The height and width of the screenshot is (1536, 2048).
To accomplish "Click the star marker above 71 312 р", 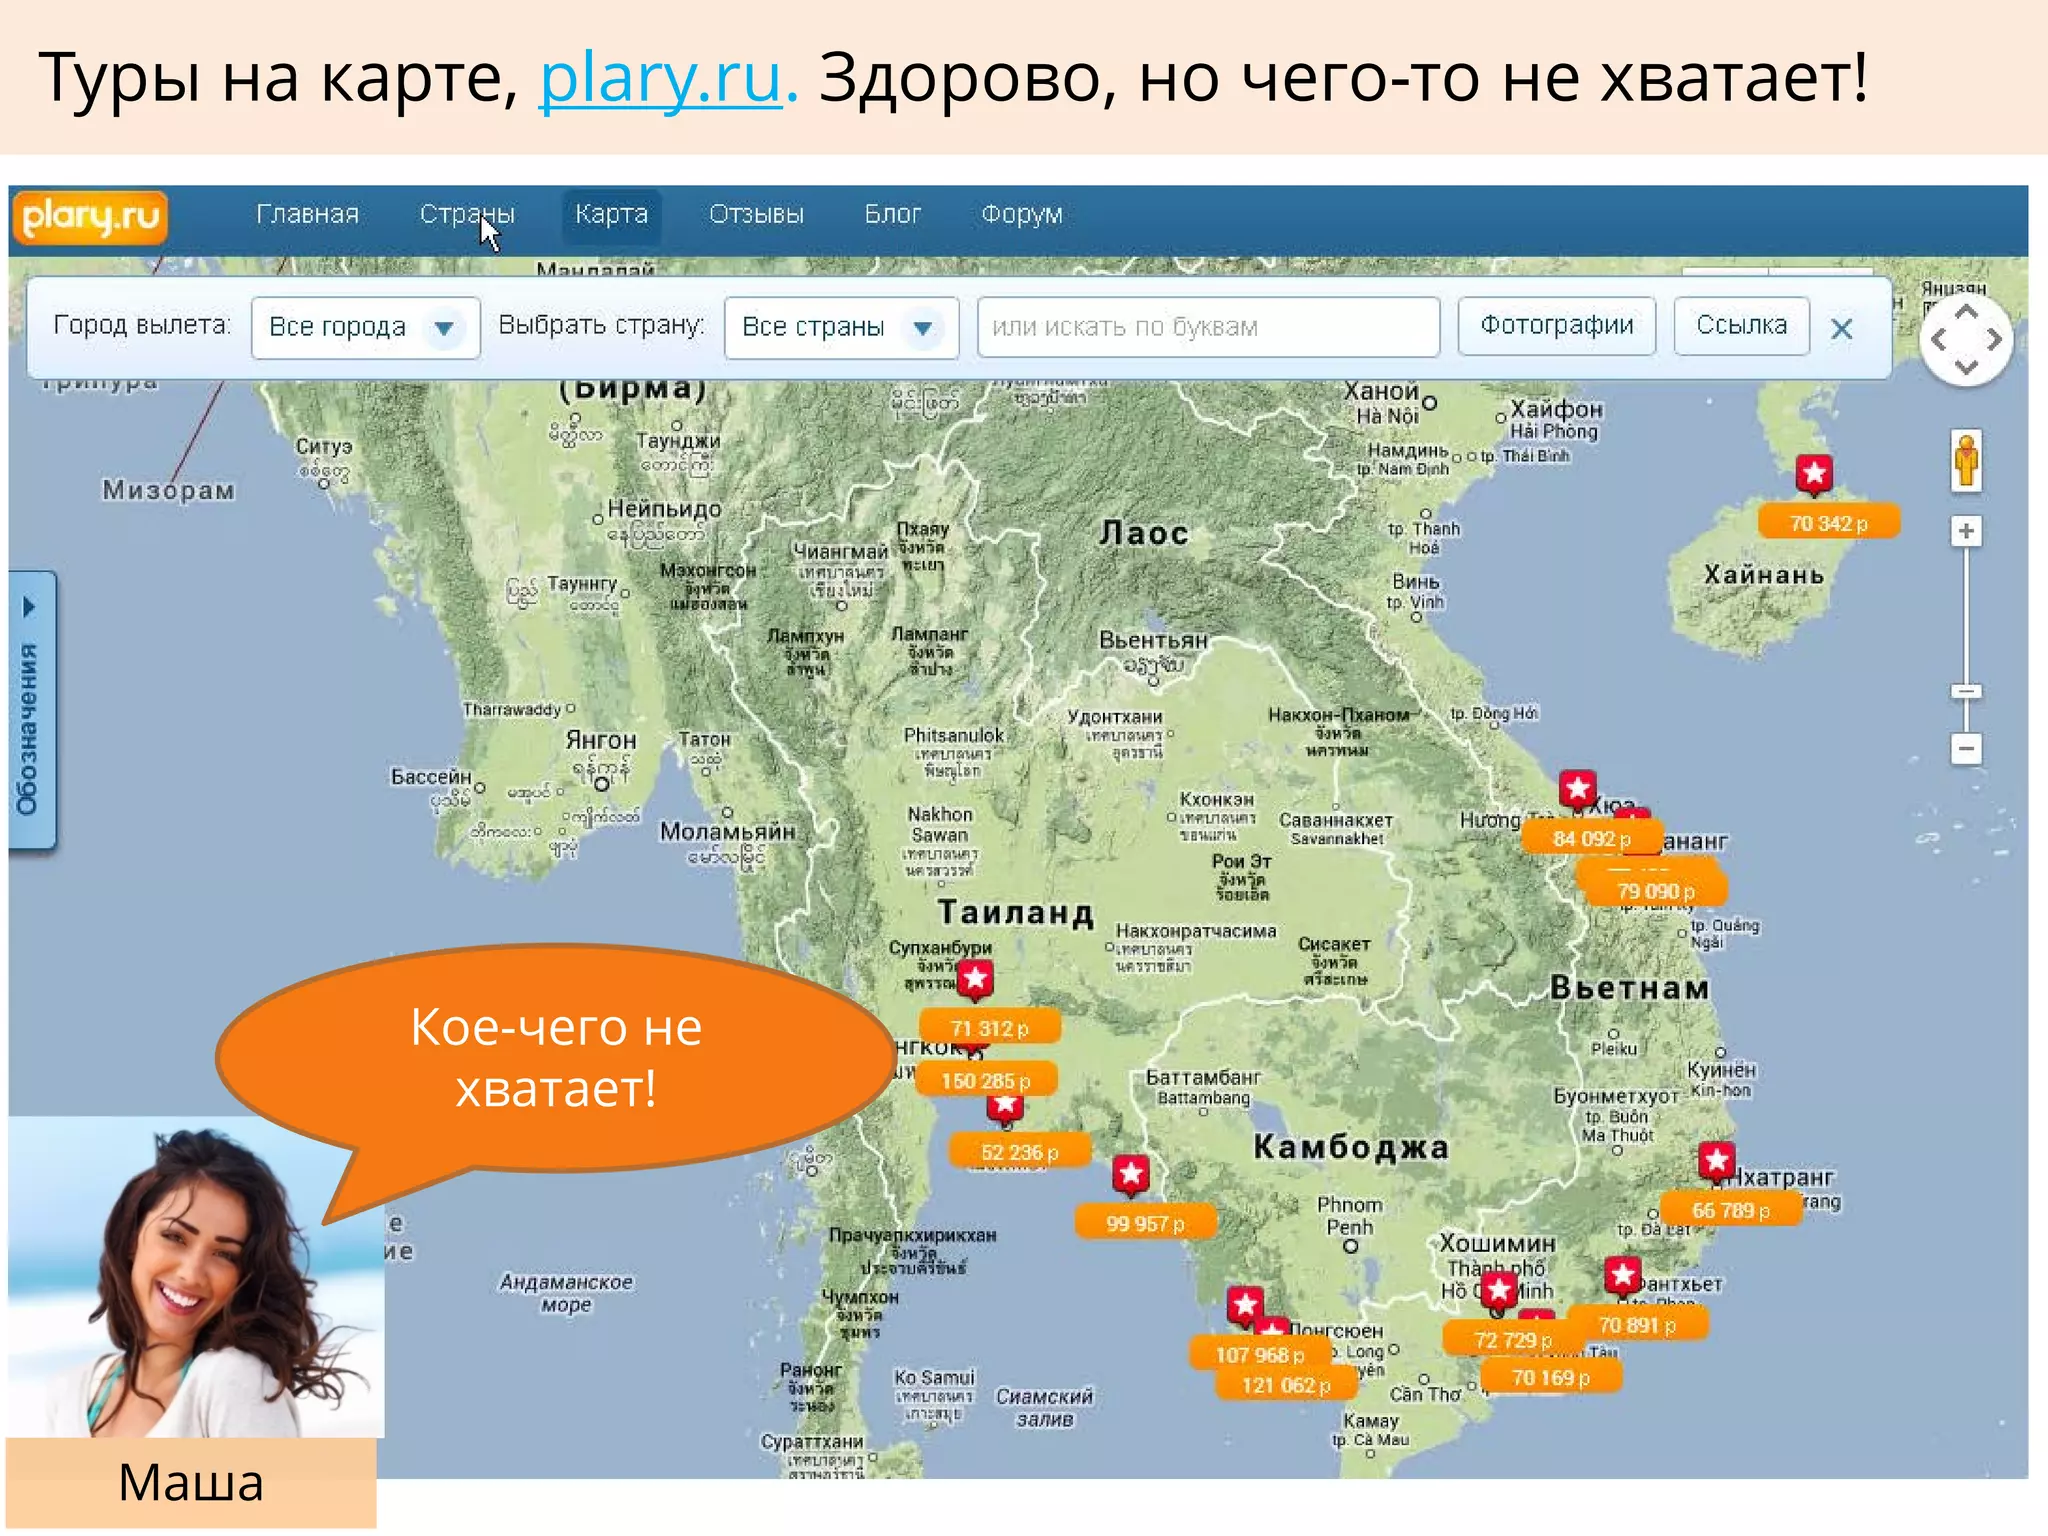I will click(976, 979).
